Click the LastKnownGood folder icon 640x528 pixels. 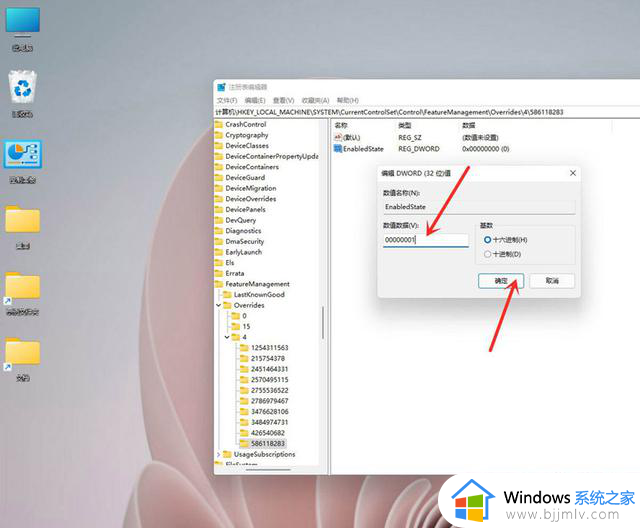coord(227,294)
